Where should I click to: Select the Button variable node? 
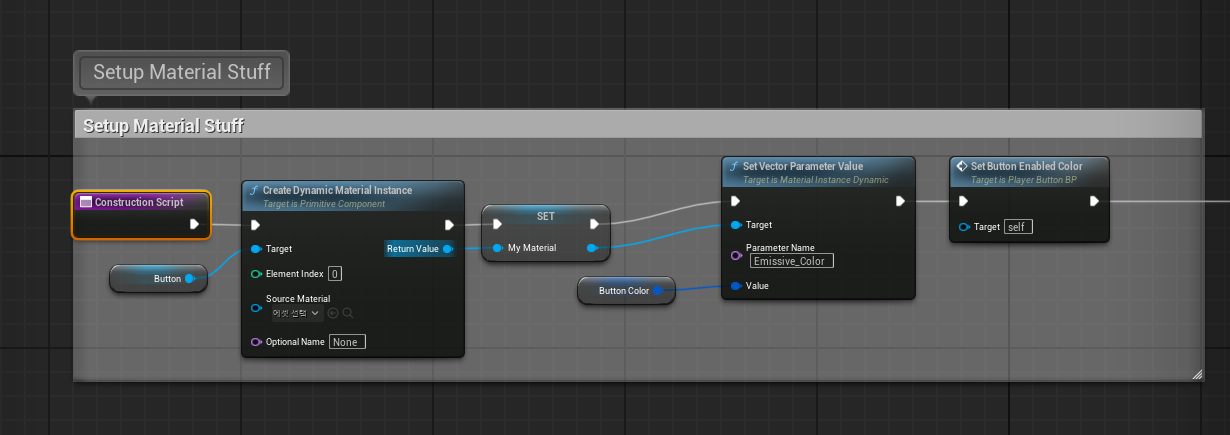[158, 279]
